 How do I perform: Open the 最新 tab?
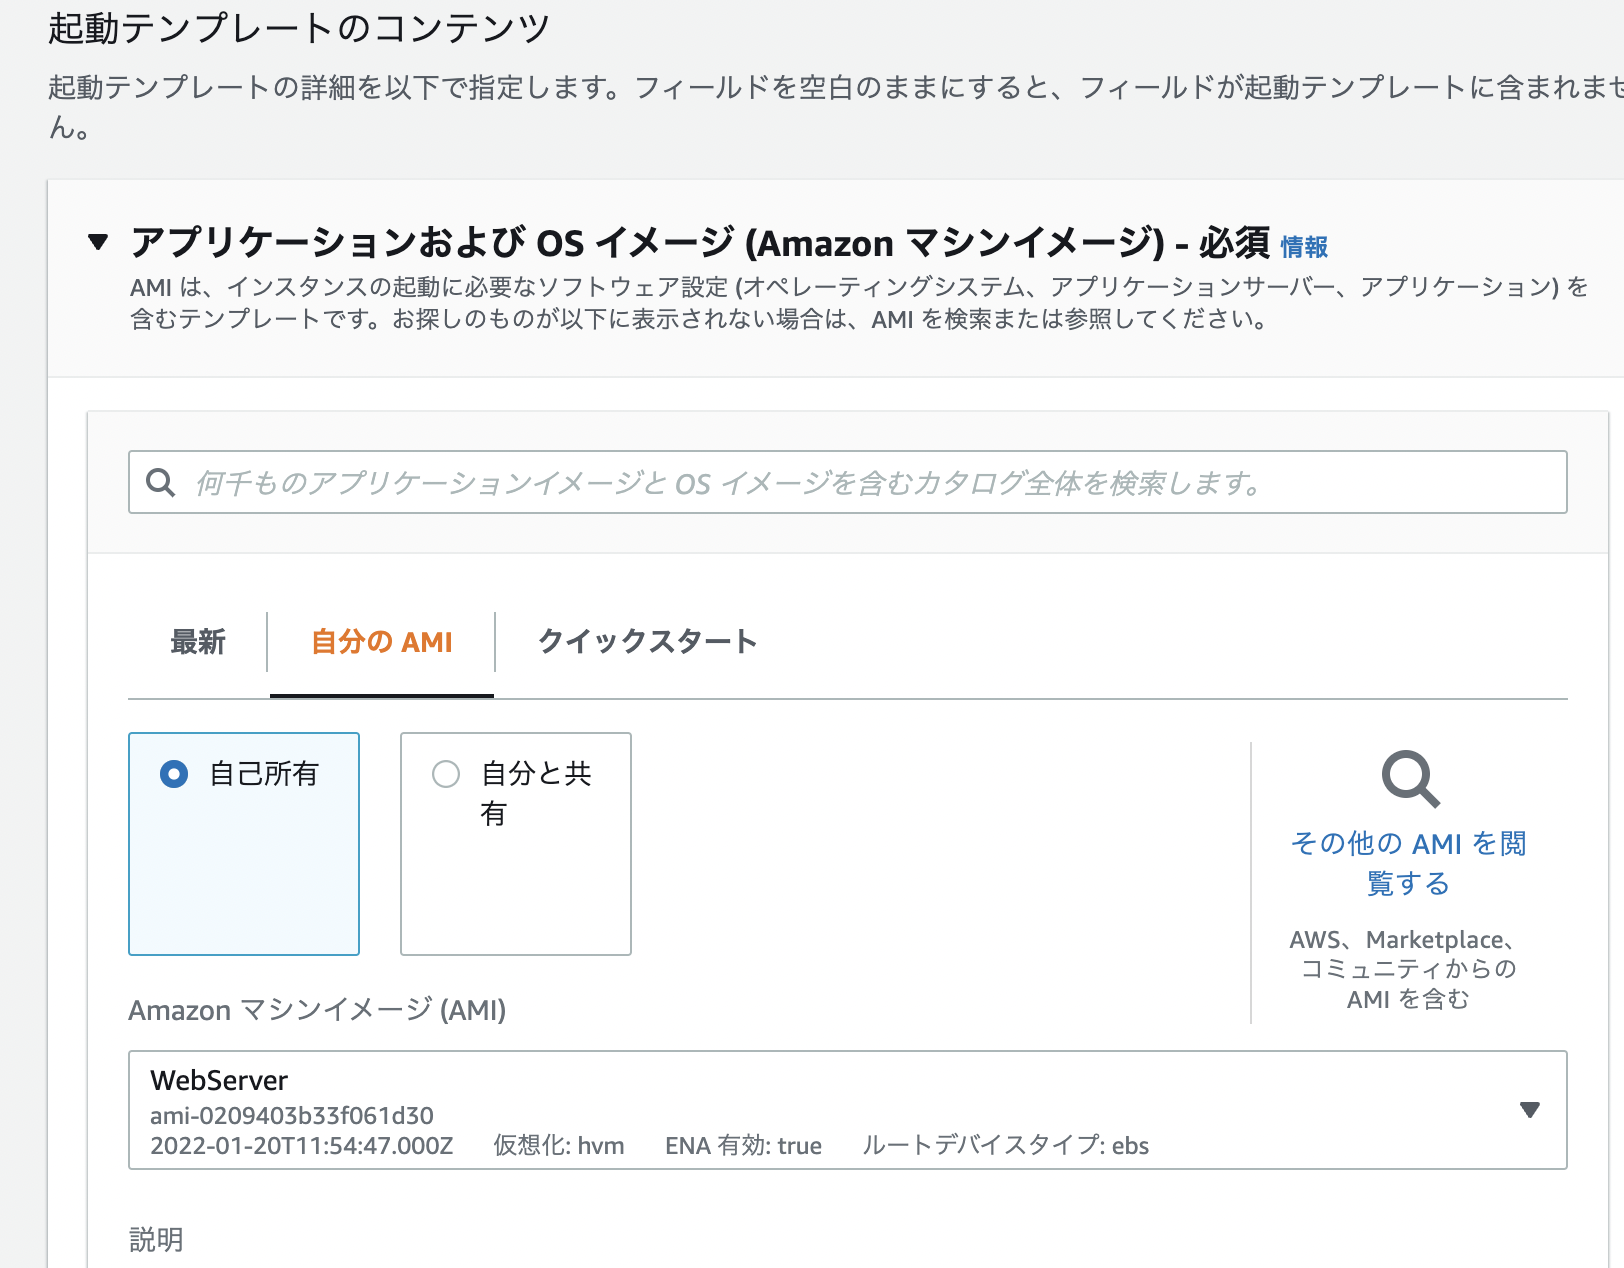tap(197, 642)
